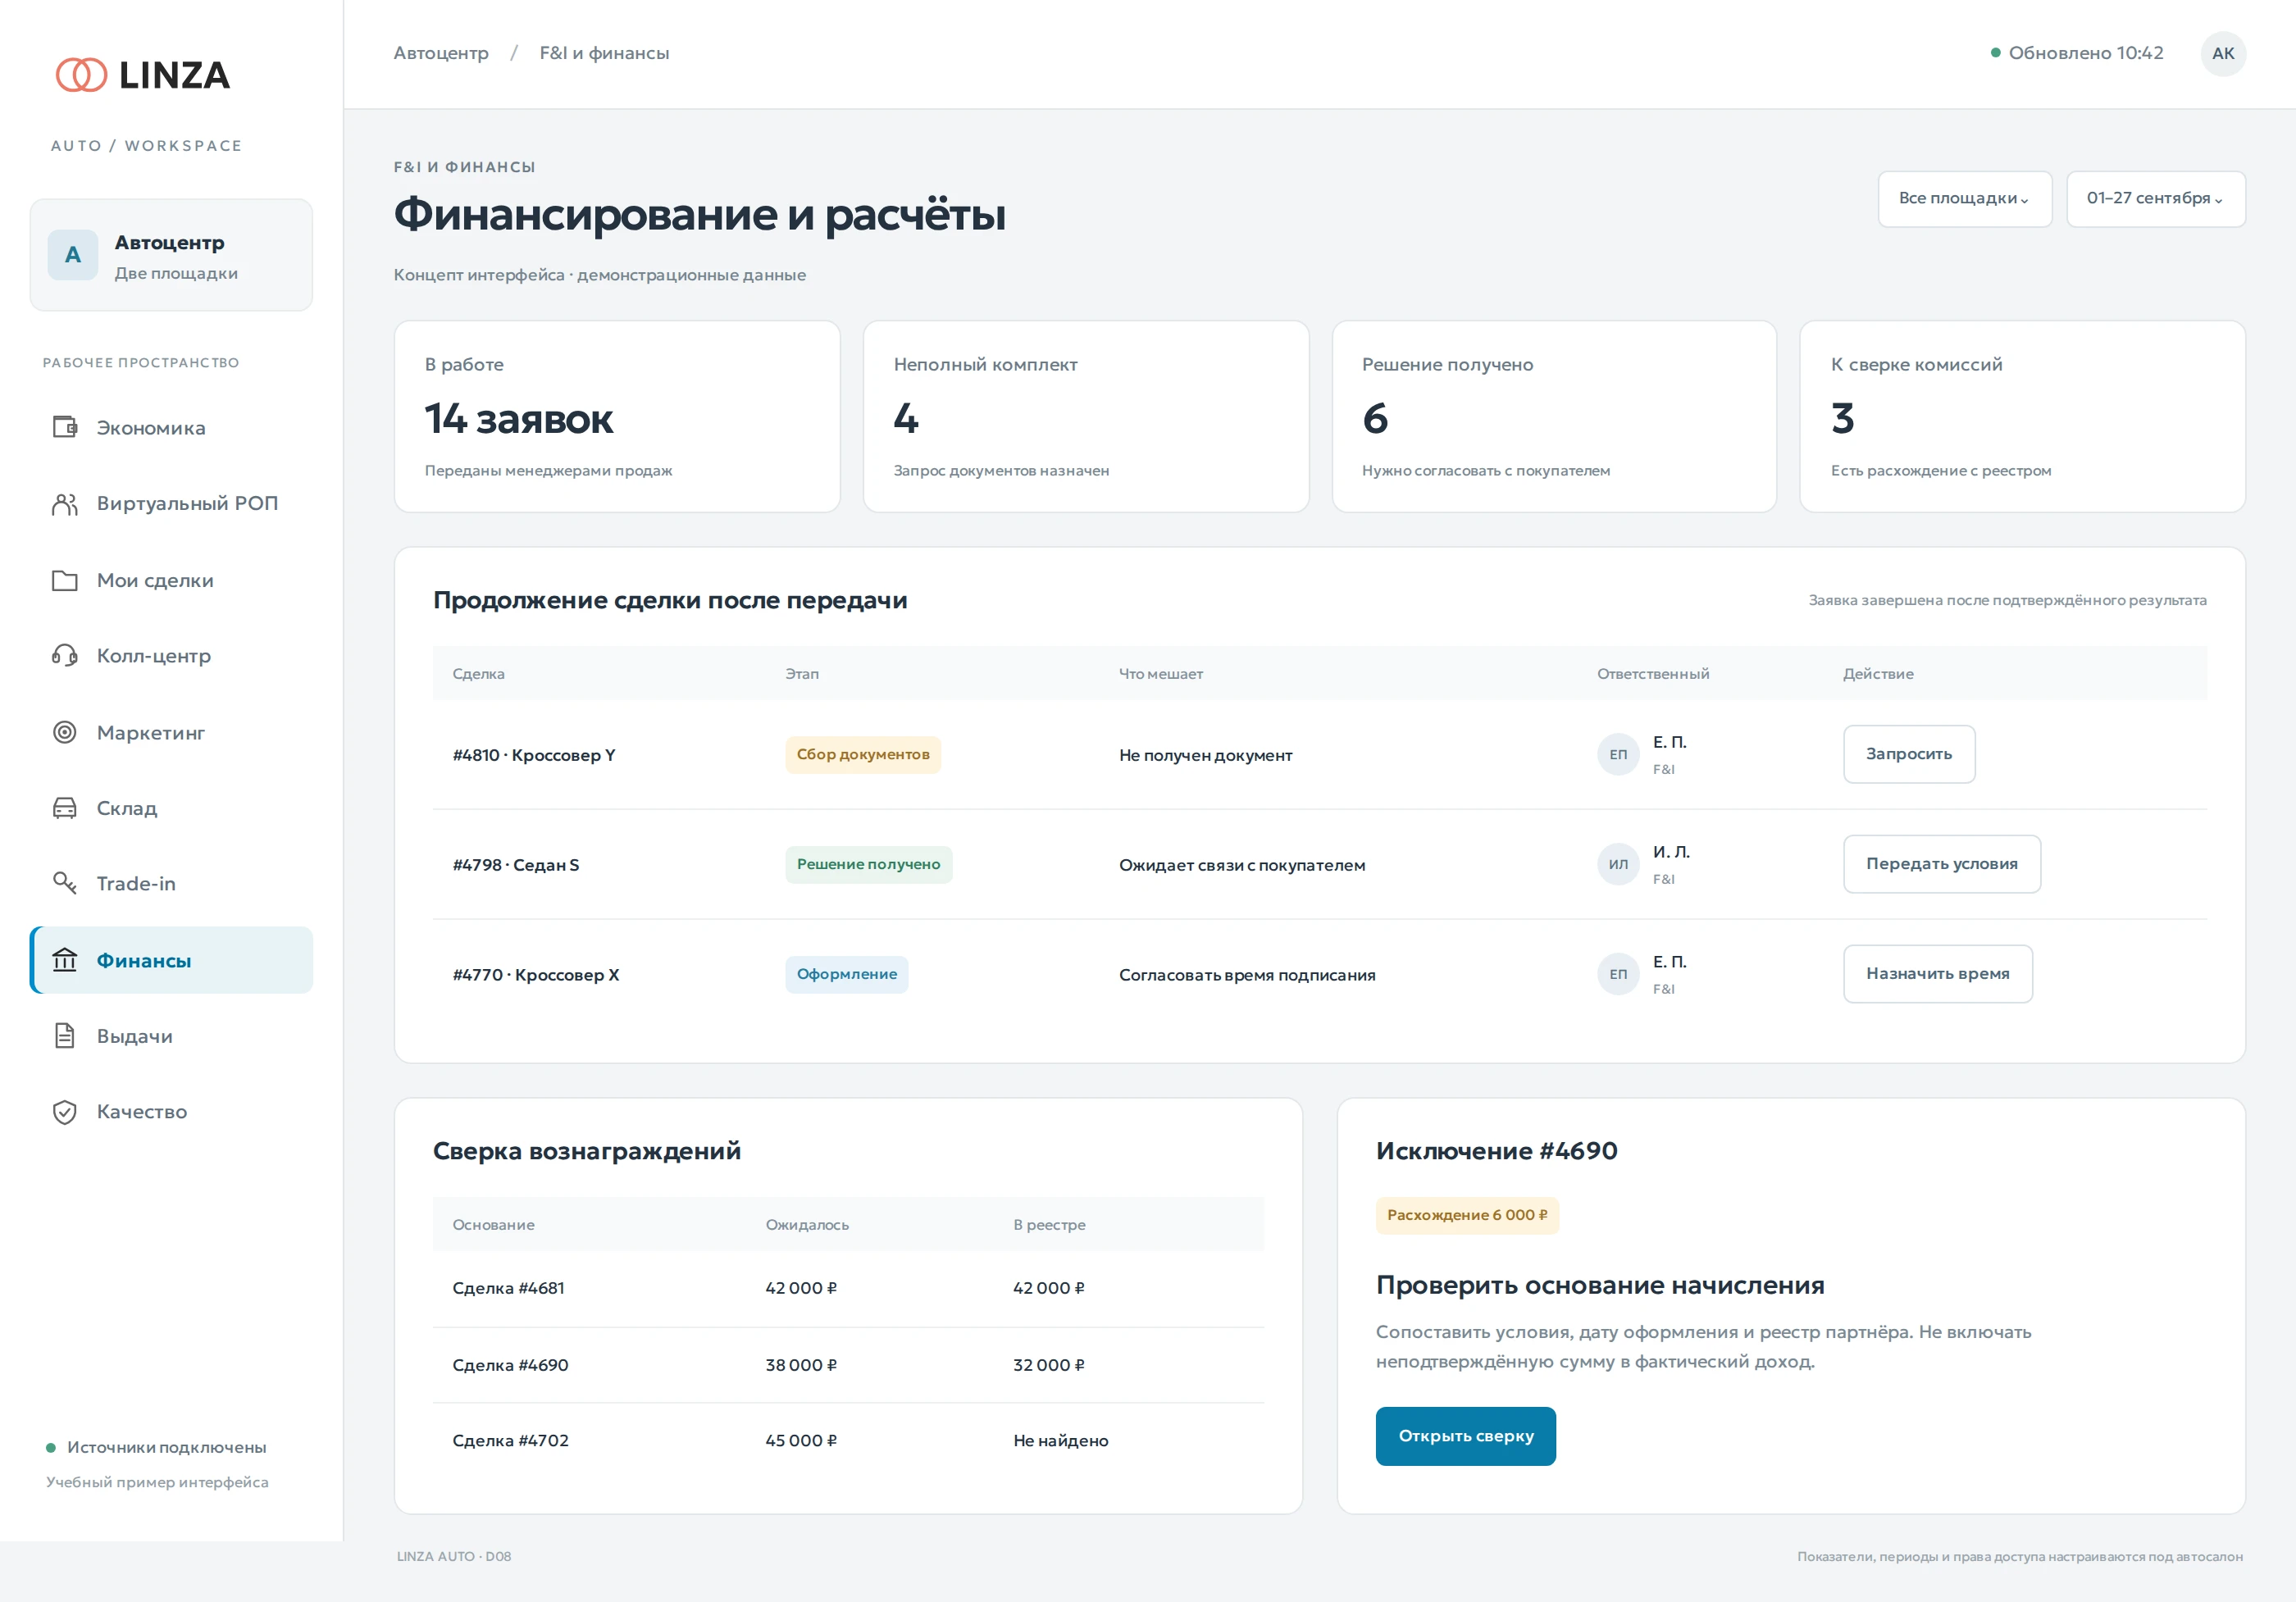Click the Trade-in key icon
The width and height of the screenshot is (2296, 1602).
click(65, 884)
